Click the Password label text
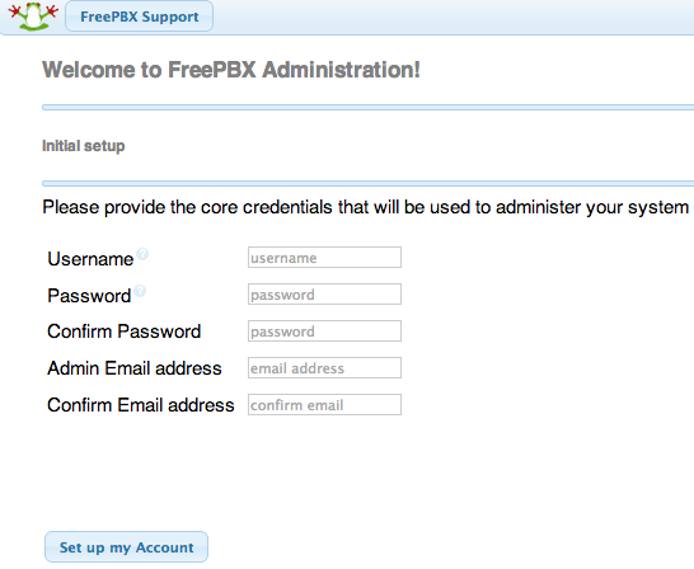 point(89,296)
